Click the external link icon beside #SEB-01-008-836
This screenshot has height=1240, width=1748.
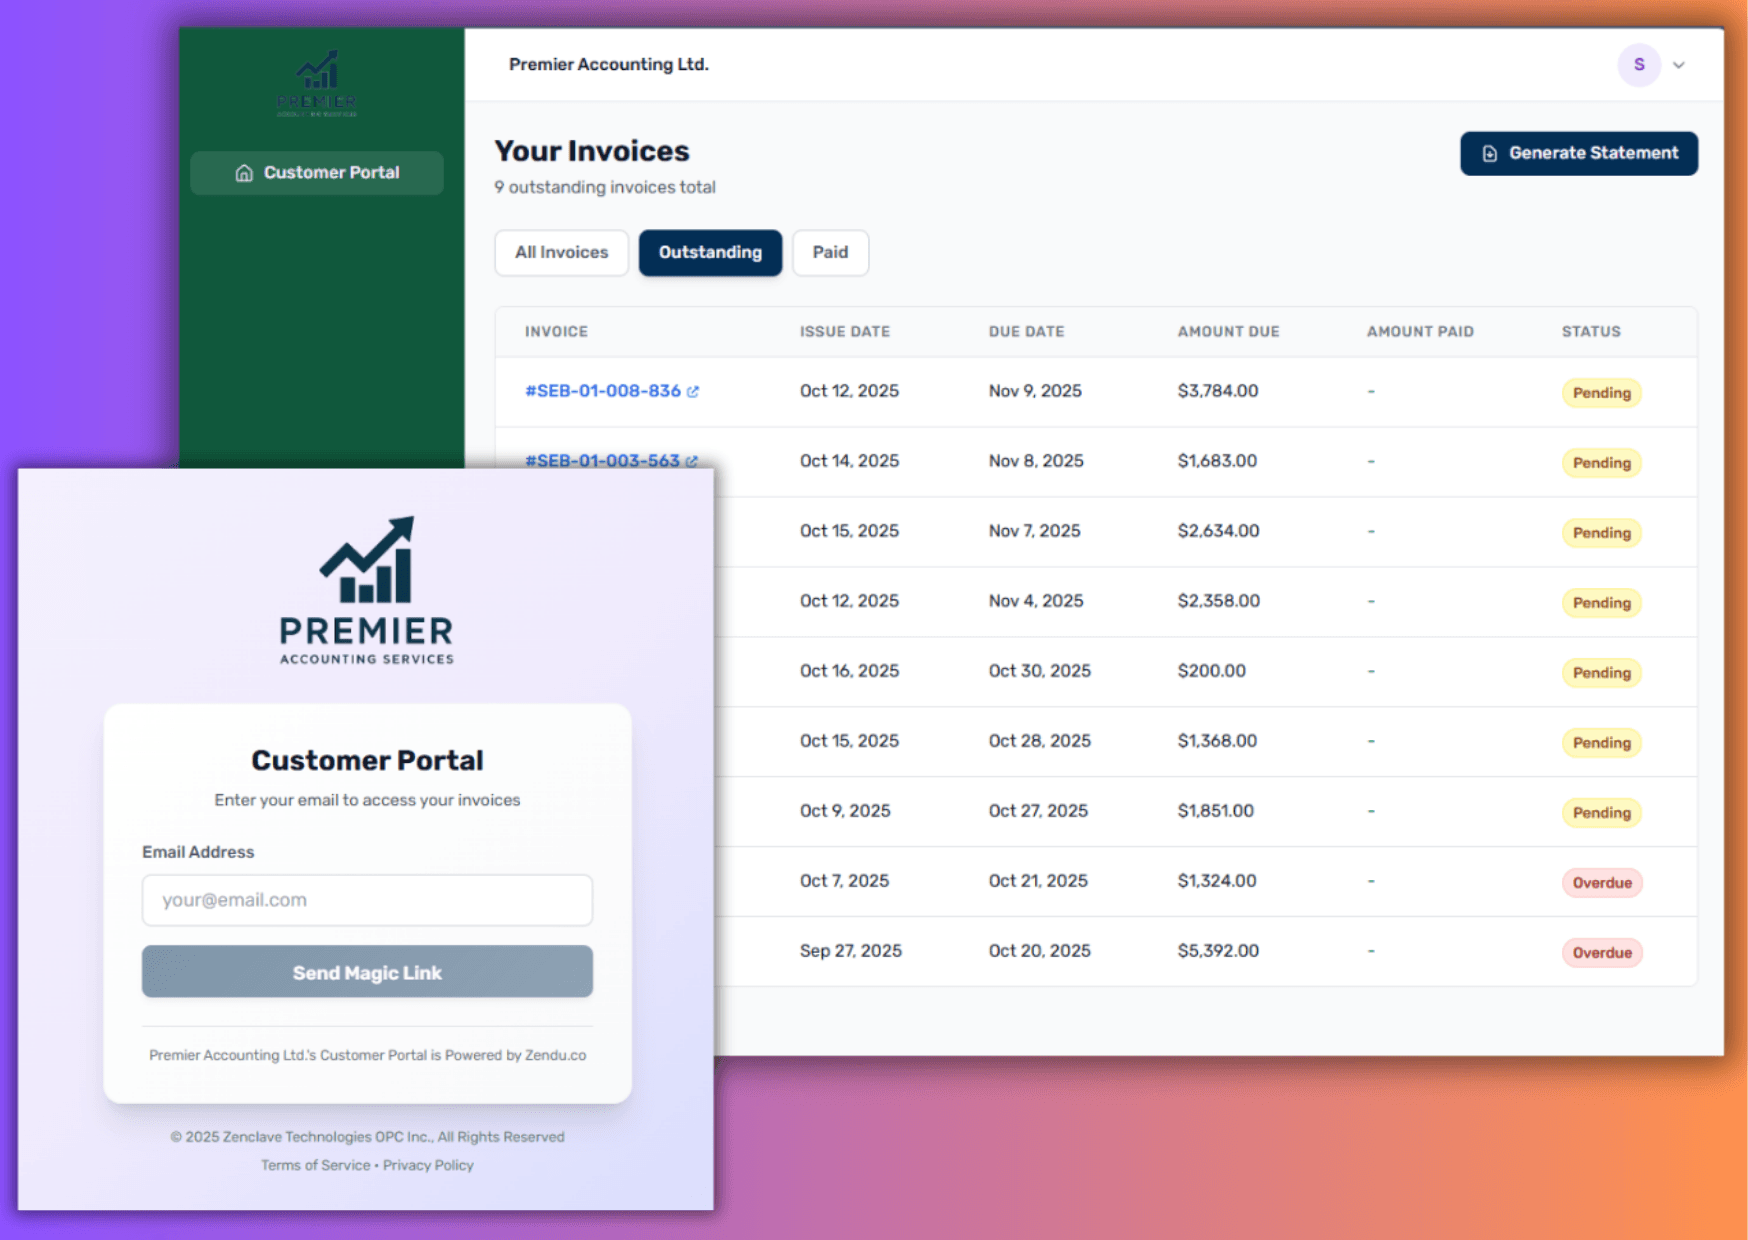click(x=693, y=392)
